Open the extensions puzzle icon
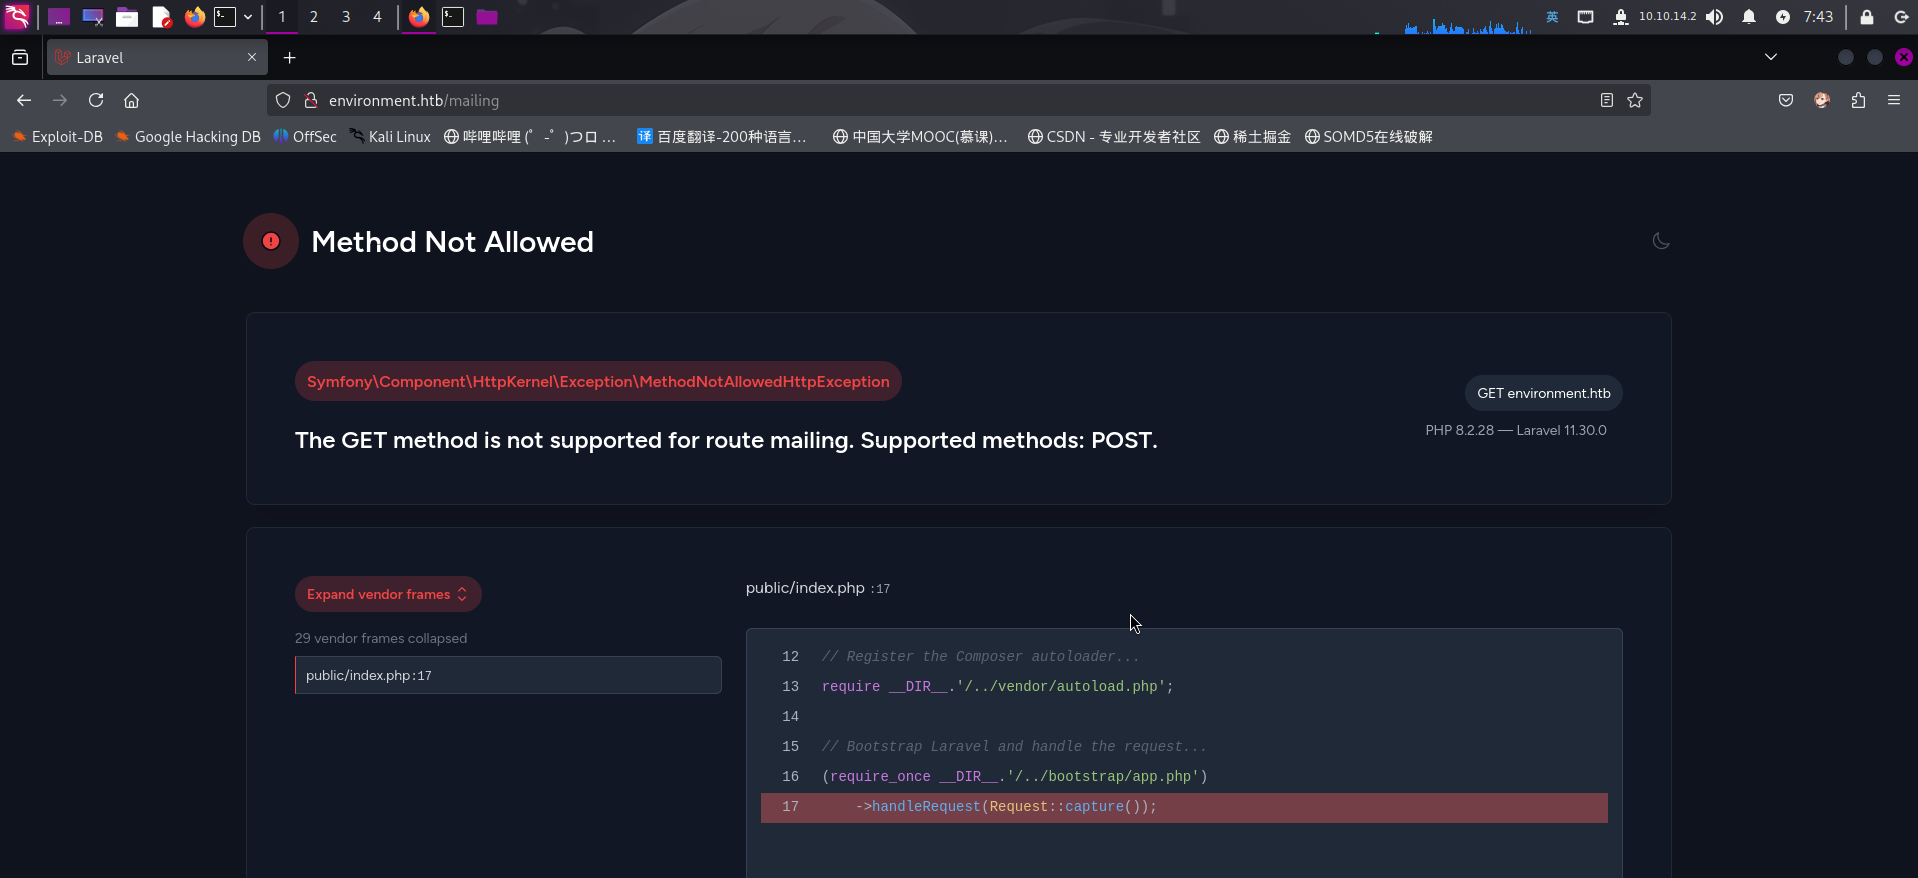This screenshot has width=1918, height=878. 1858,100
